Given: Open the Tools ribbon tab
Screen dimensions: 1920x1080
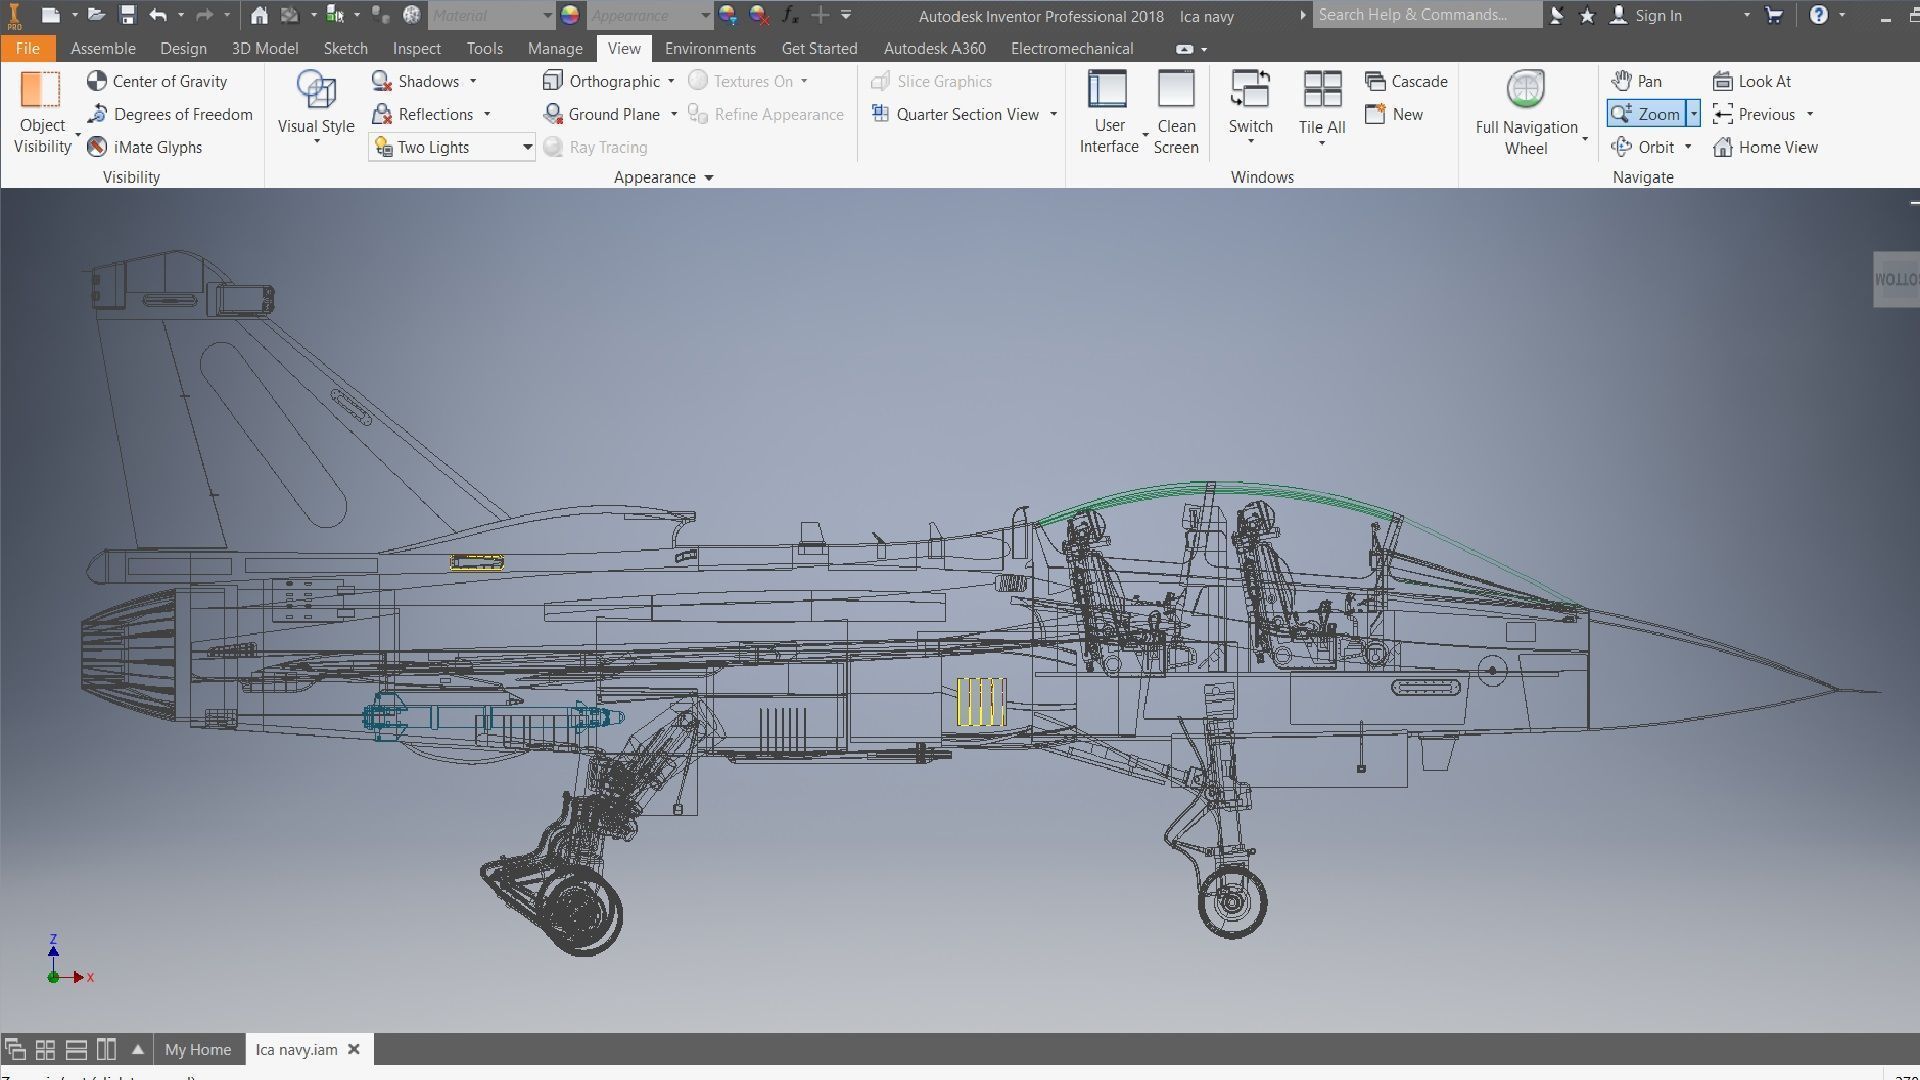Looking at the screenshot, I should tap(484, 48).
